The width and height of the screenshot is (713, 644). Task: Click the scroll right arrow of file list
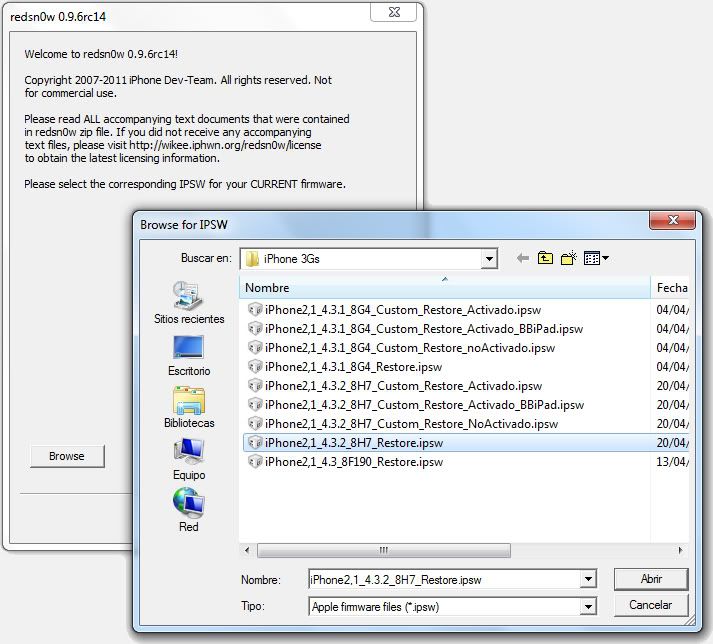[x=680, y=550]
